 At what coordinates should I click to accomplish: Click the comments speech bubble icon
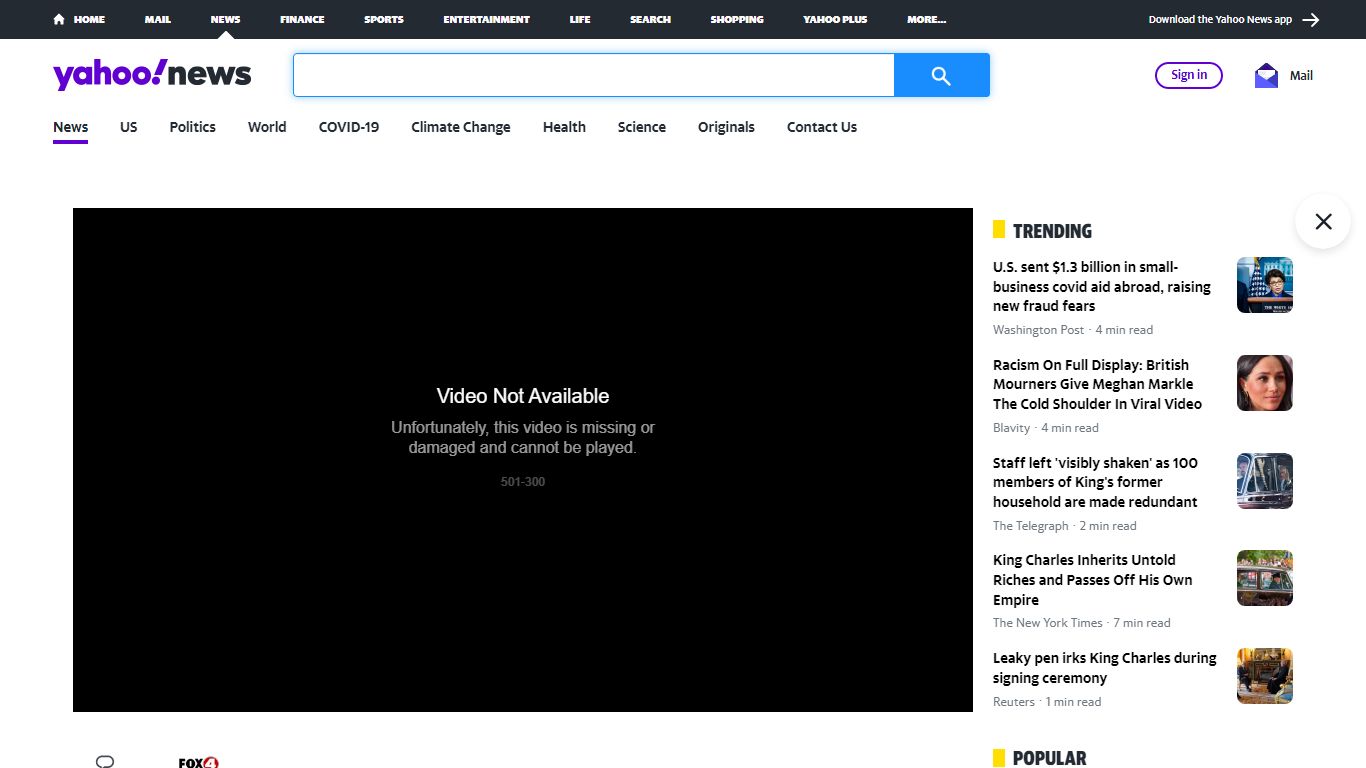coord(105,762)
